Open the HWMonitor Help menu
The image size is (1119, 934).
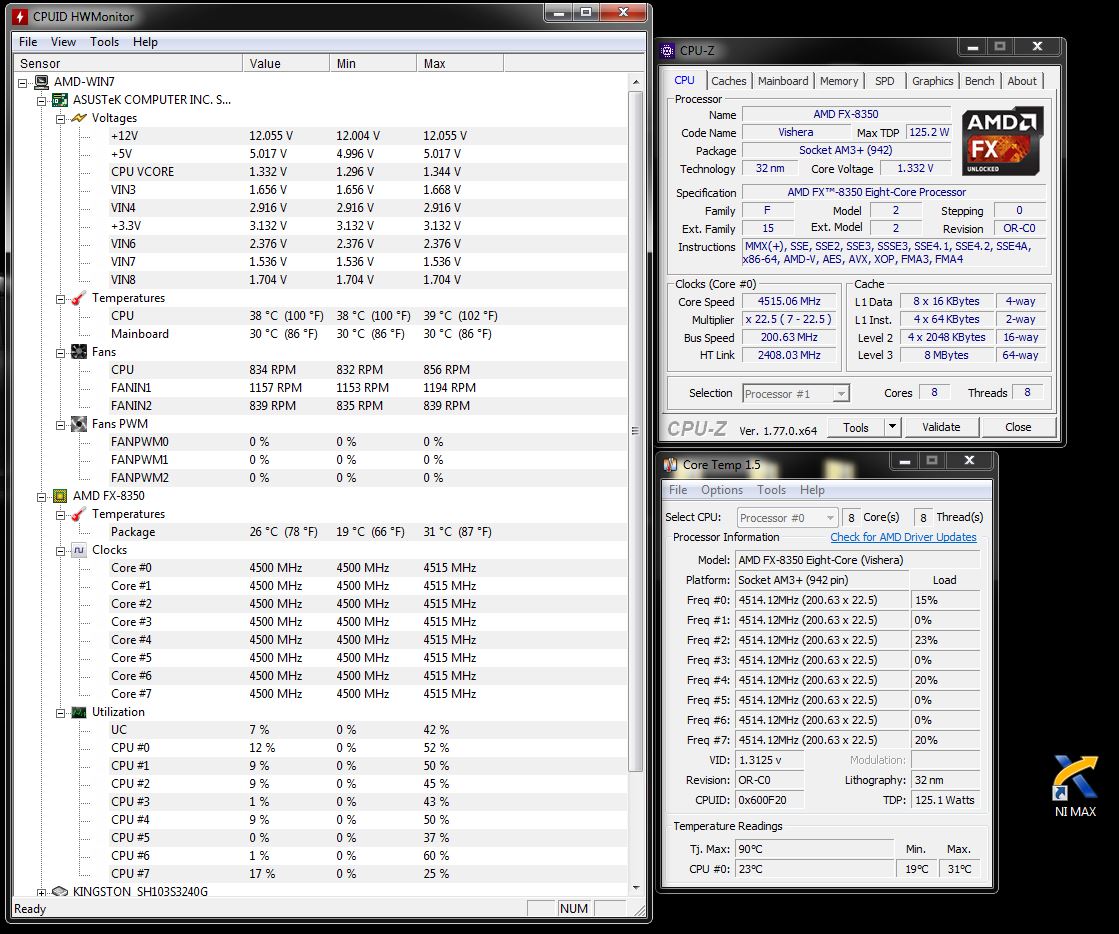click(x=145, y=42)
